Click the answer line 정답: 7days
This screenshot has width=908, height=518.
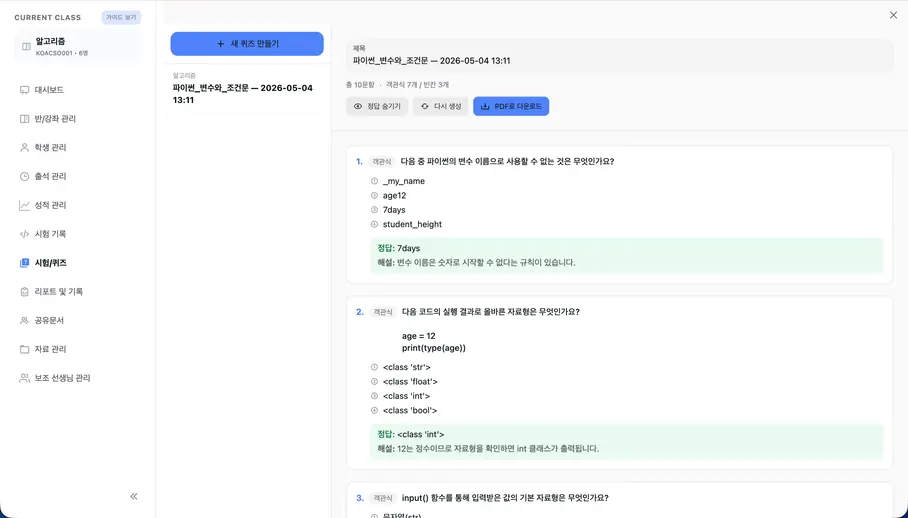click(x=399, y=248)
